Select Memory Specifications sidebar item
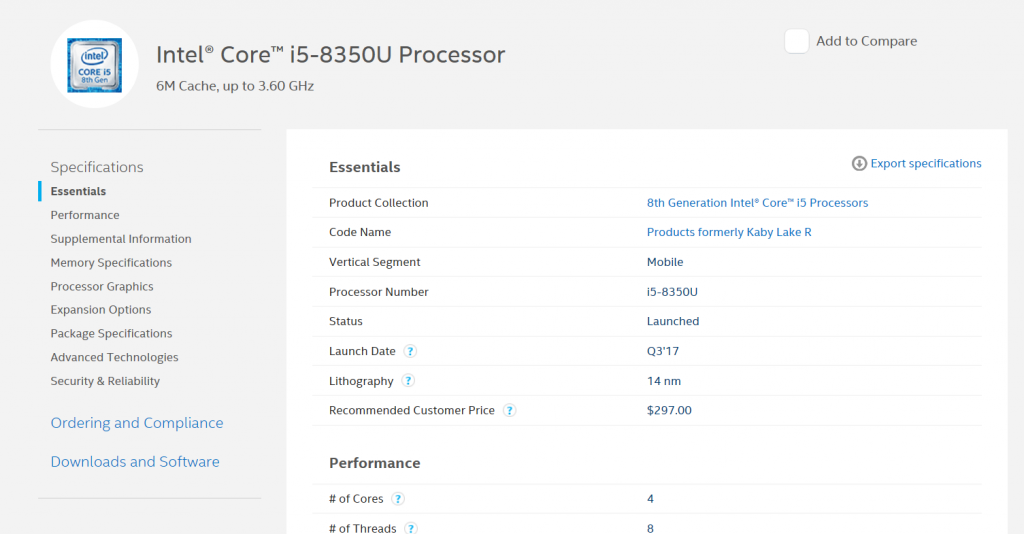1024x534 pixels. coord(111,263)
